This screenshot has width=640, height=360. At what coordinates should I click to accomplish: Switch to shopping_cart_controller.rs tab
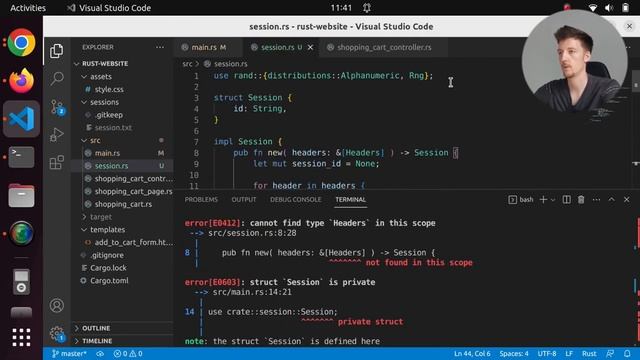[x=384, y=47]
